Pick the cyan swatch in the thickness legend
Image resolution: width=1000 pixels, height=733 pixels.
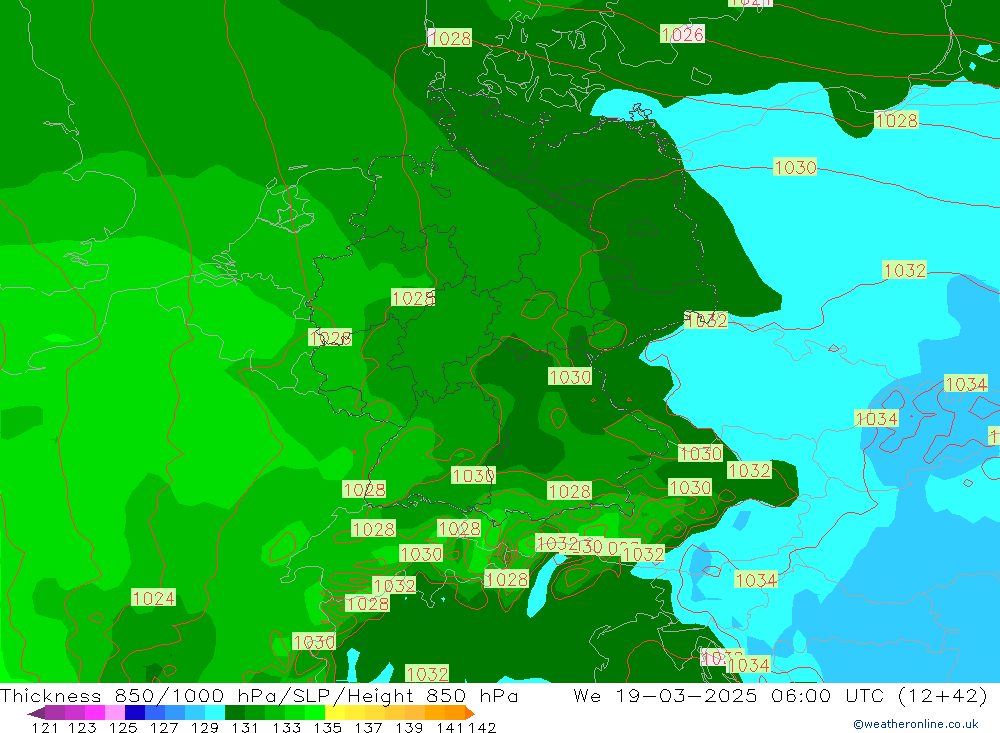215,712
